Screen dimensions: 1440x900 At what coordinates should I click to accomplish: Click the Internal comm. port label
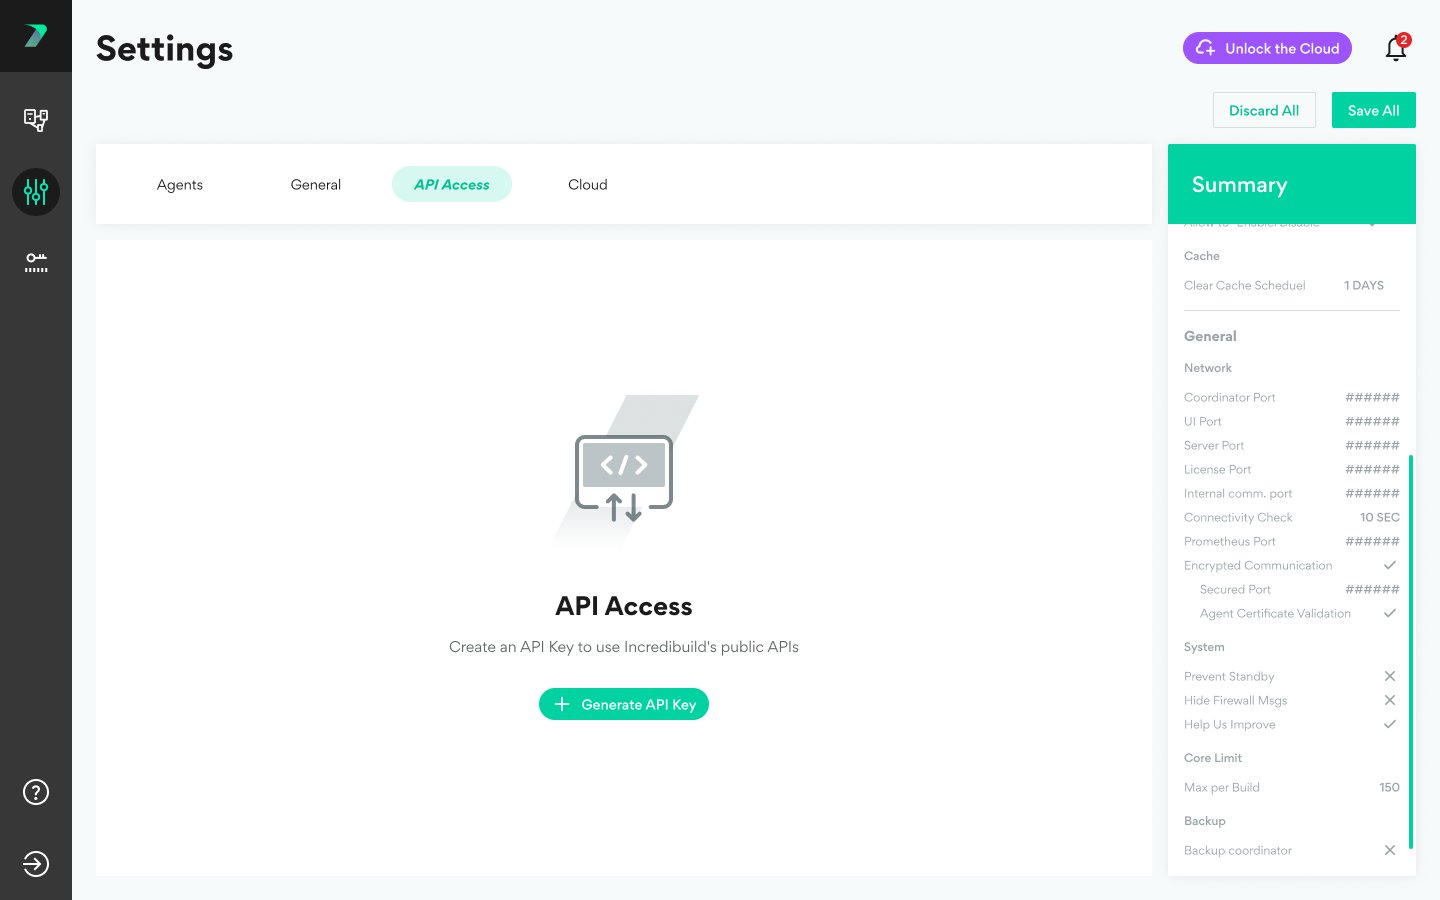tap(1238, 493)
